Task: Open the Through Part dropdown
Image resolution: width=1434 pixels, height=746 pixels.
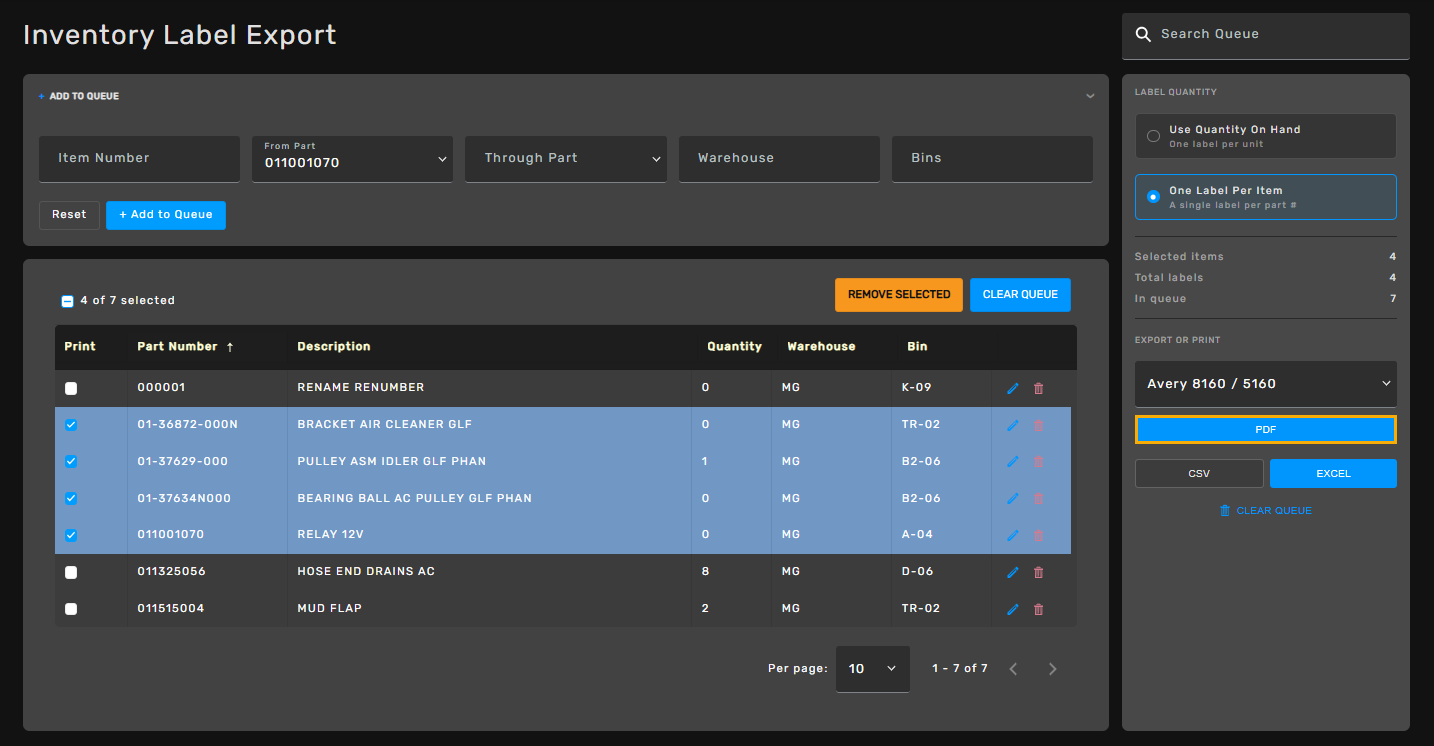Action: point(566,159)
